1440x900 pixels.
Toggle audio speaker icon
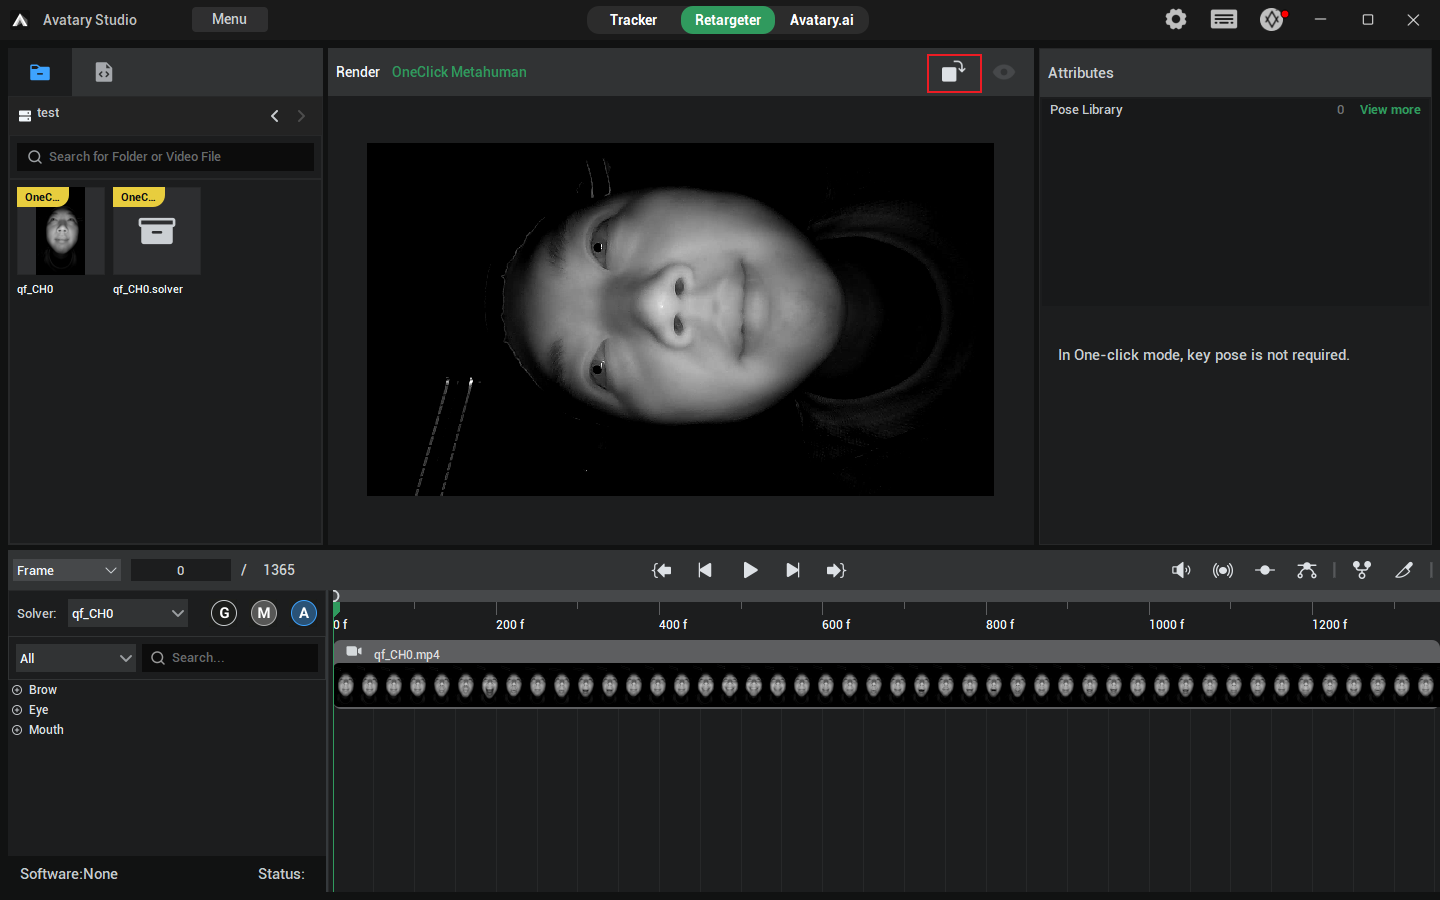click(1181, 570)
